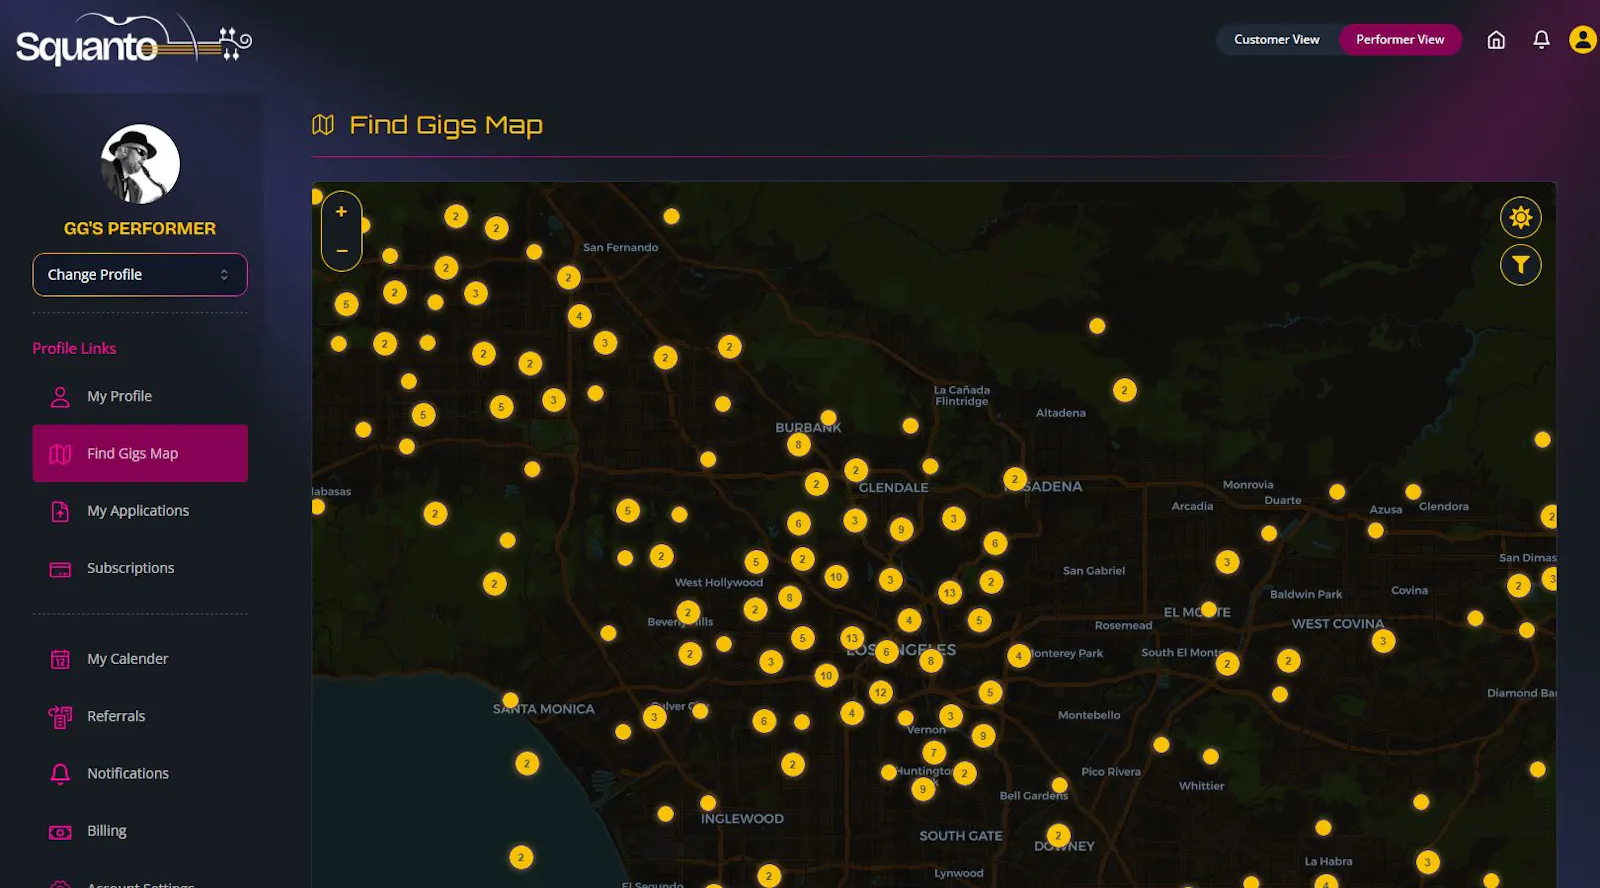Click the 2 gig cluster at Downey
1600x888 pixels.
[1058, 835]
